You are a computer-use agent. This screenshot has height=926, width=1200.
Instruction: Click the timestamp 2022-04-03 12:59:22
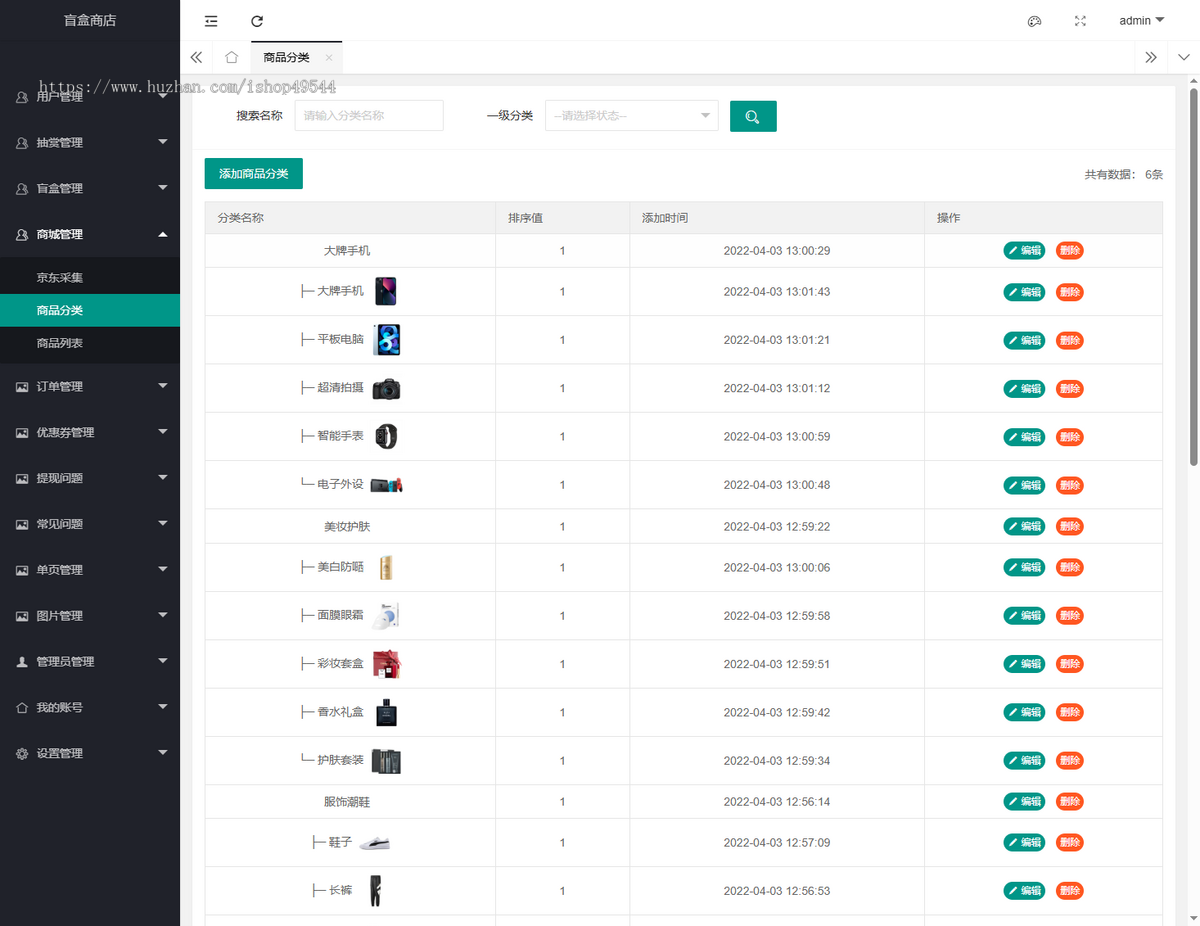point(777,526)
